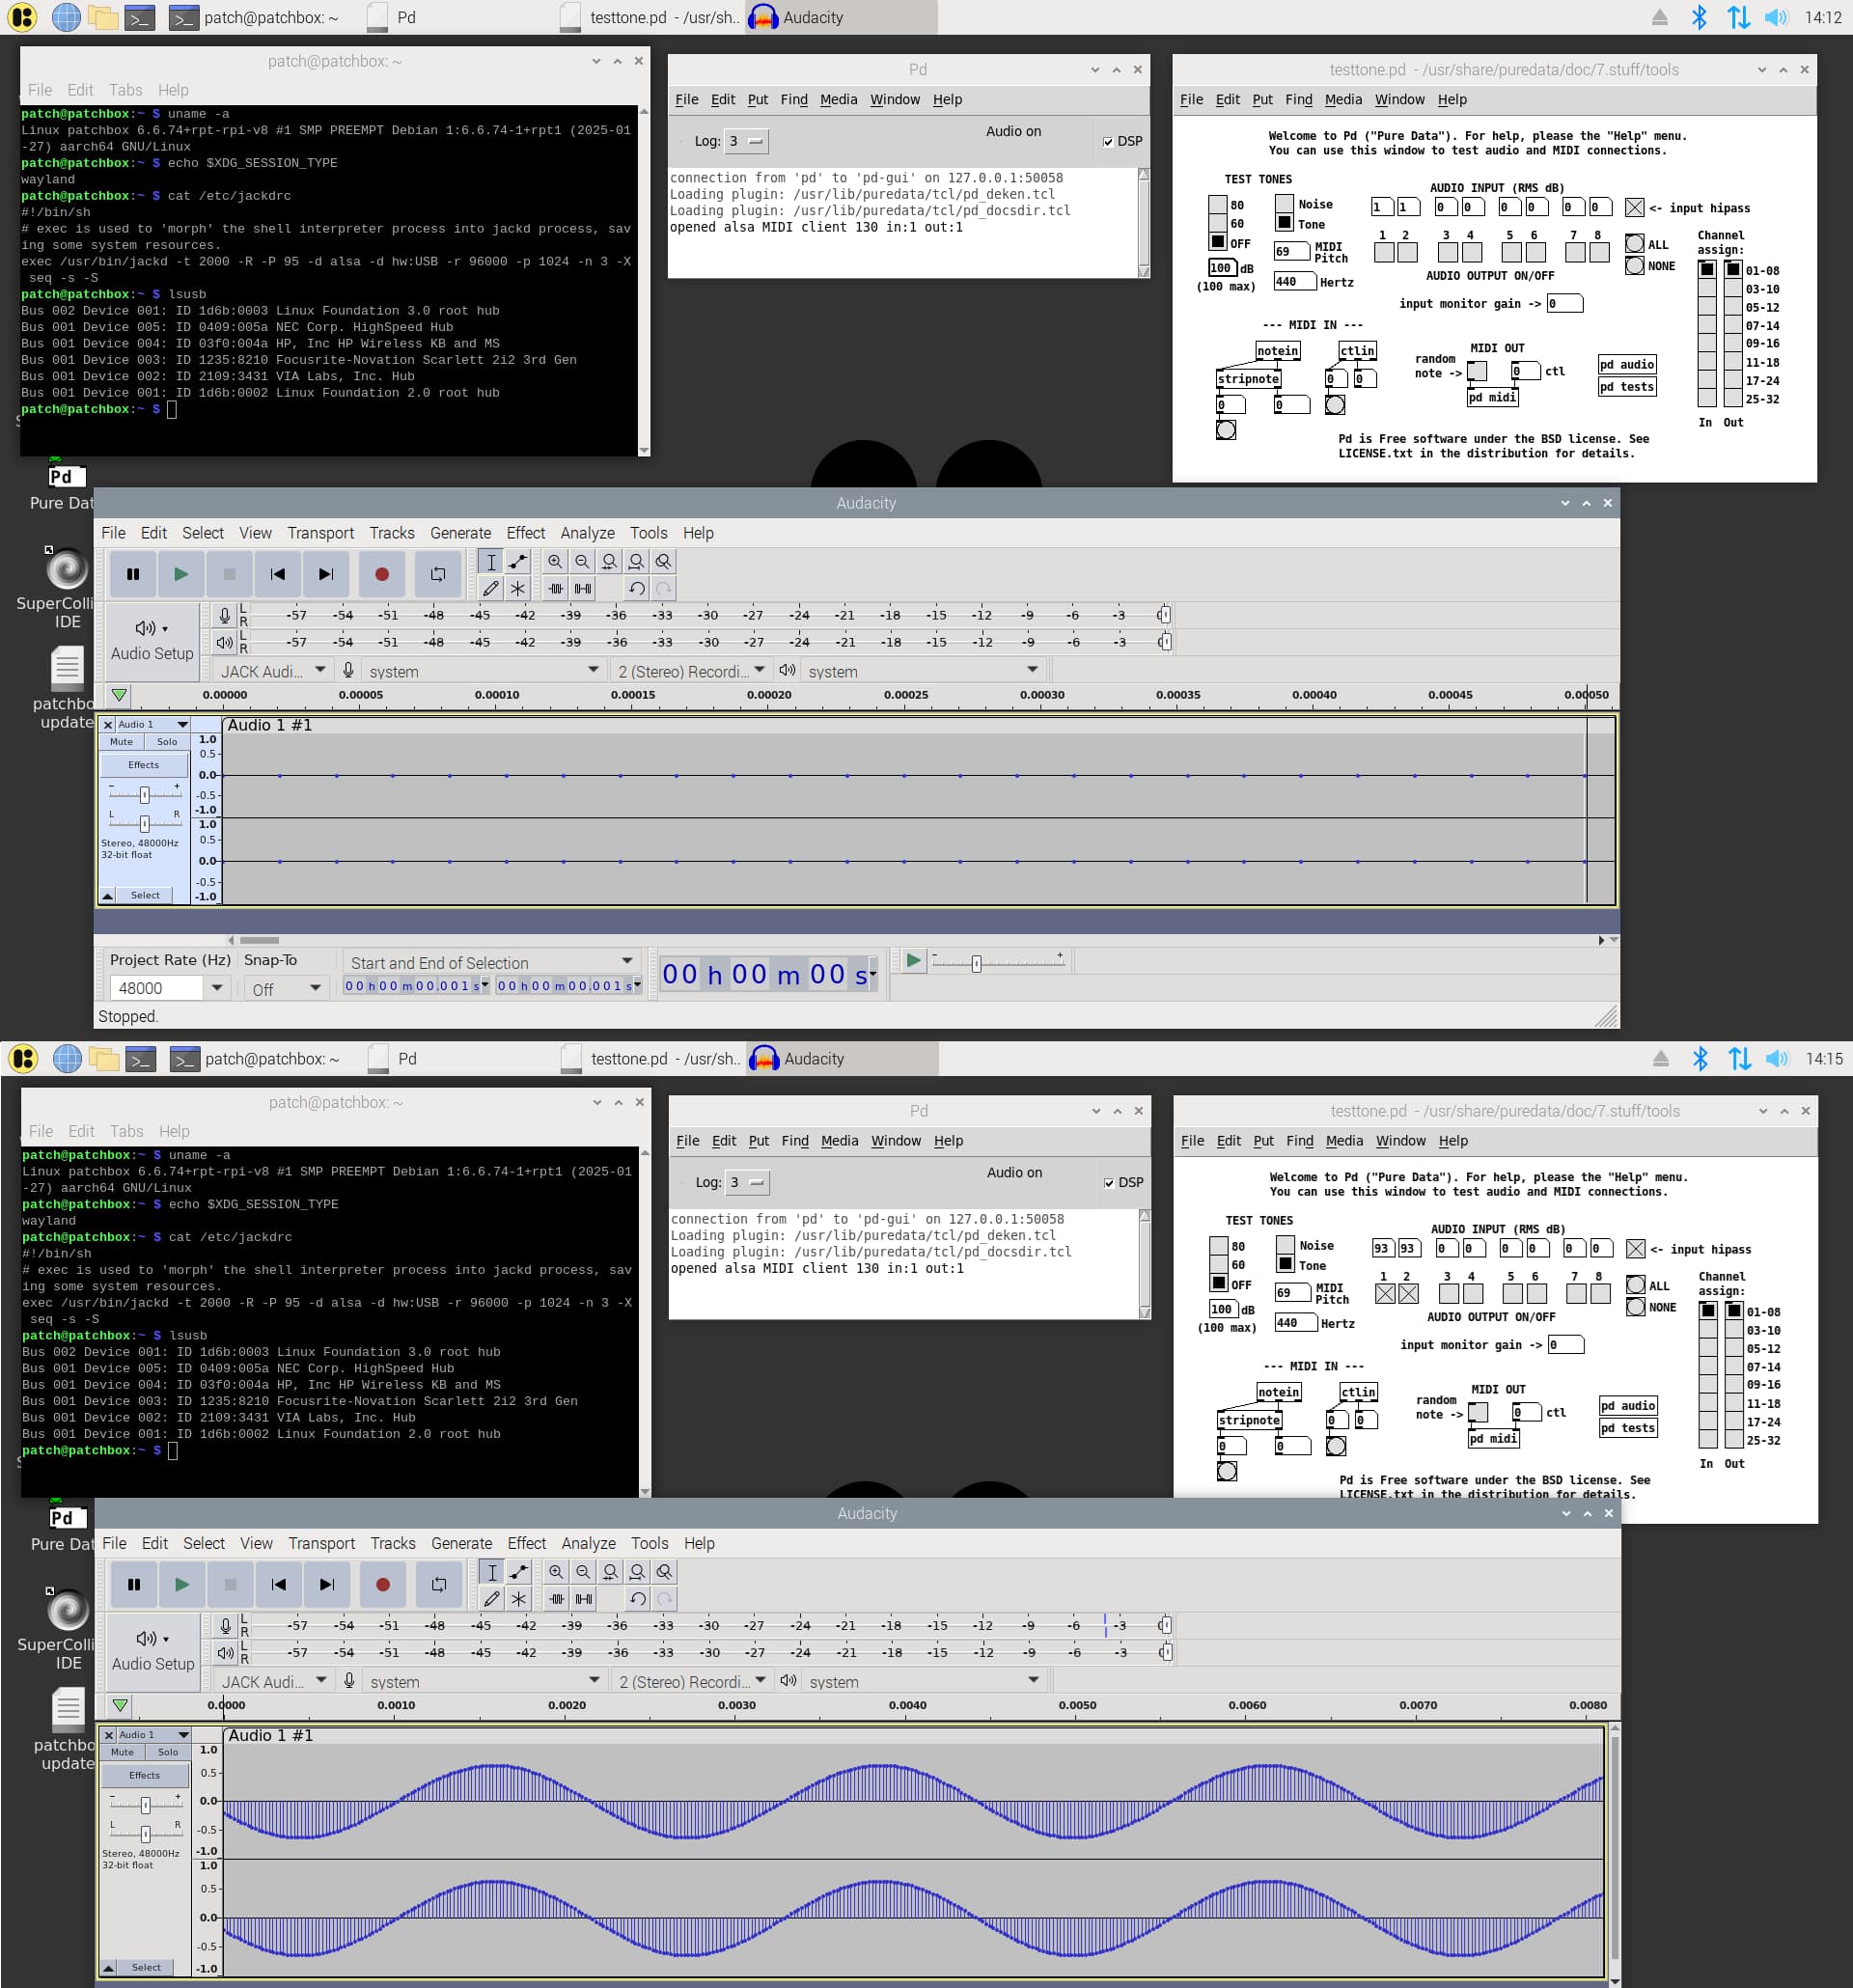Select 80 dB test tone level in 14:12 testtone
The image size is (1853, 1988).
tap(1218, 205)
